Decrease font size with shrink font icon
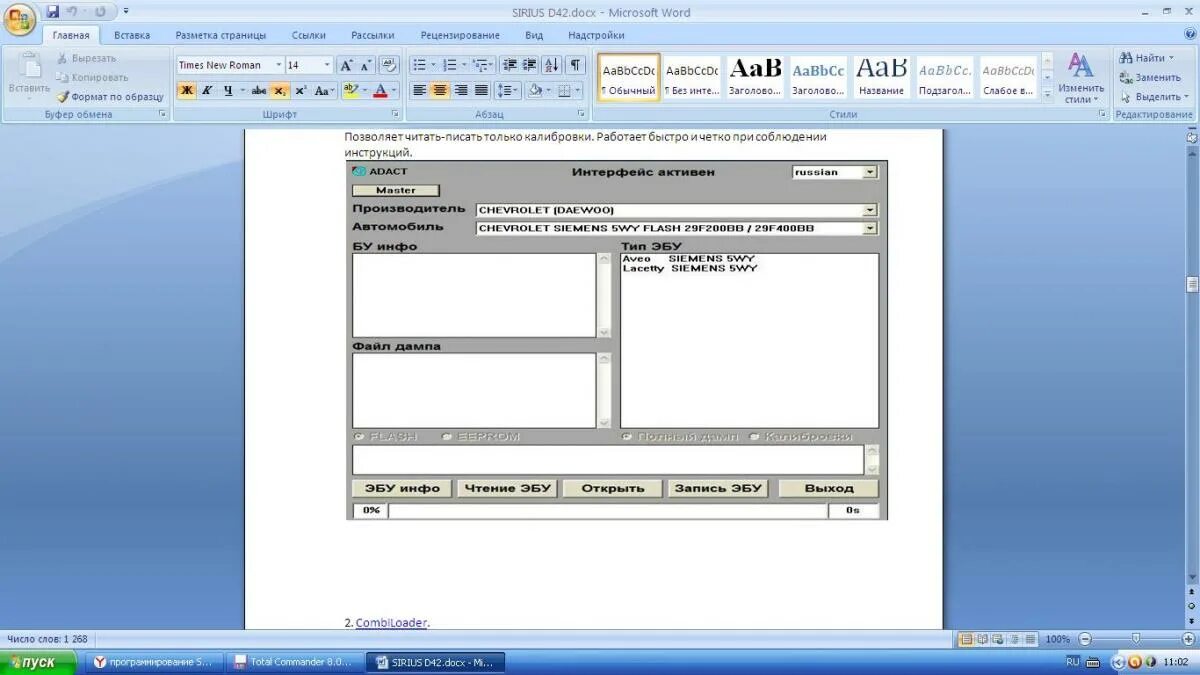1200x675 pixels. click(365, 65)
